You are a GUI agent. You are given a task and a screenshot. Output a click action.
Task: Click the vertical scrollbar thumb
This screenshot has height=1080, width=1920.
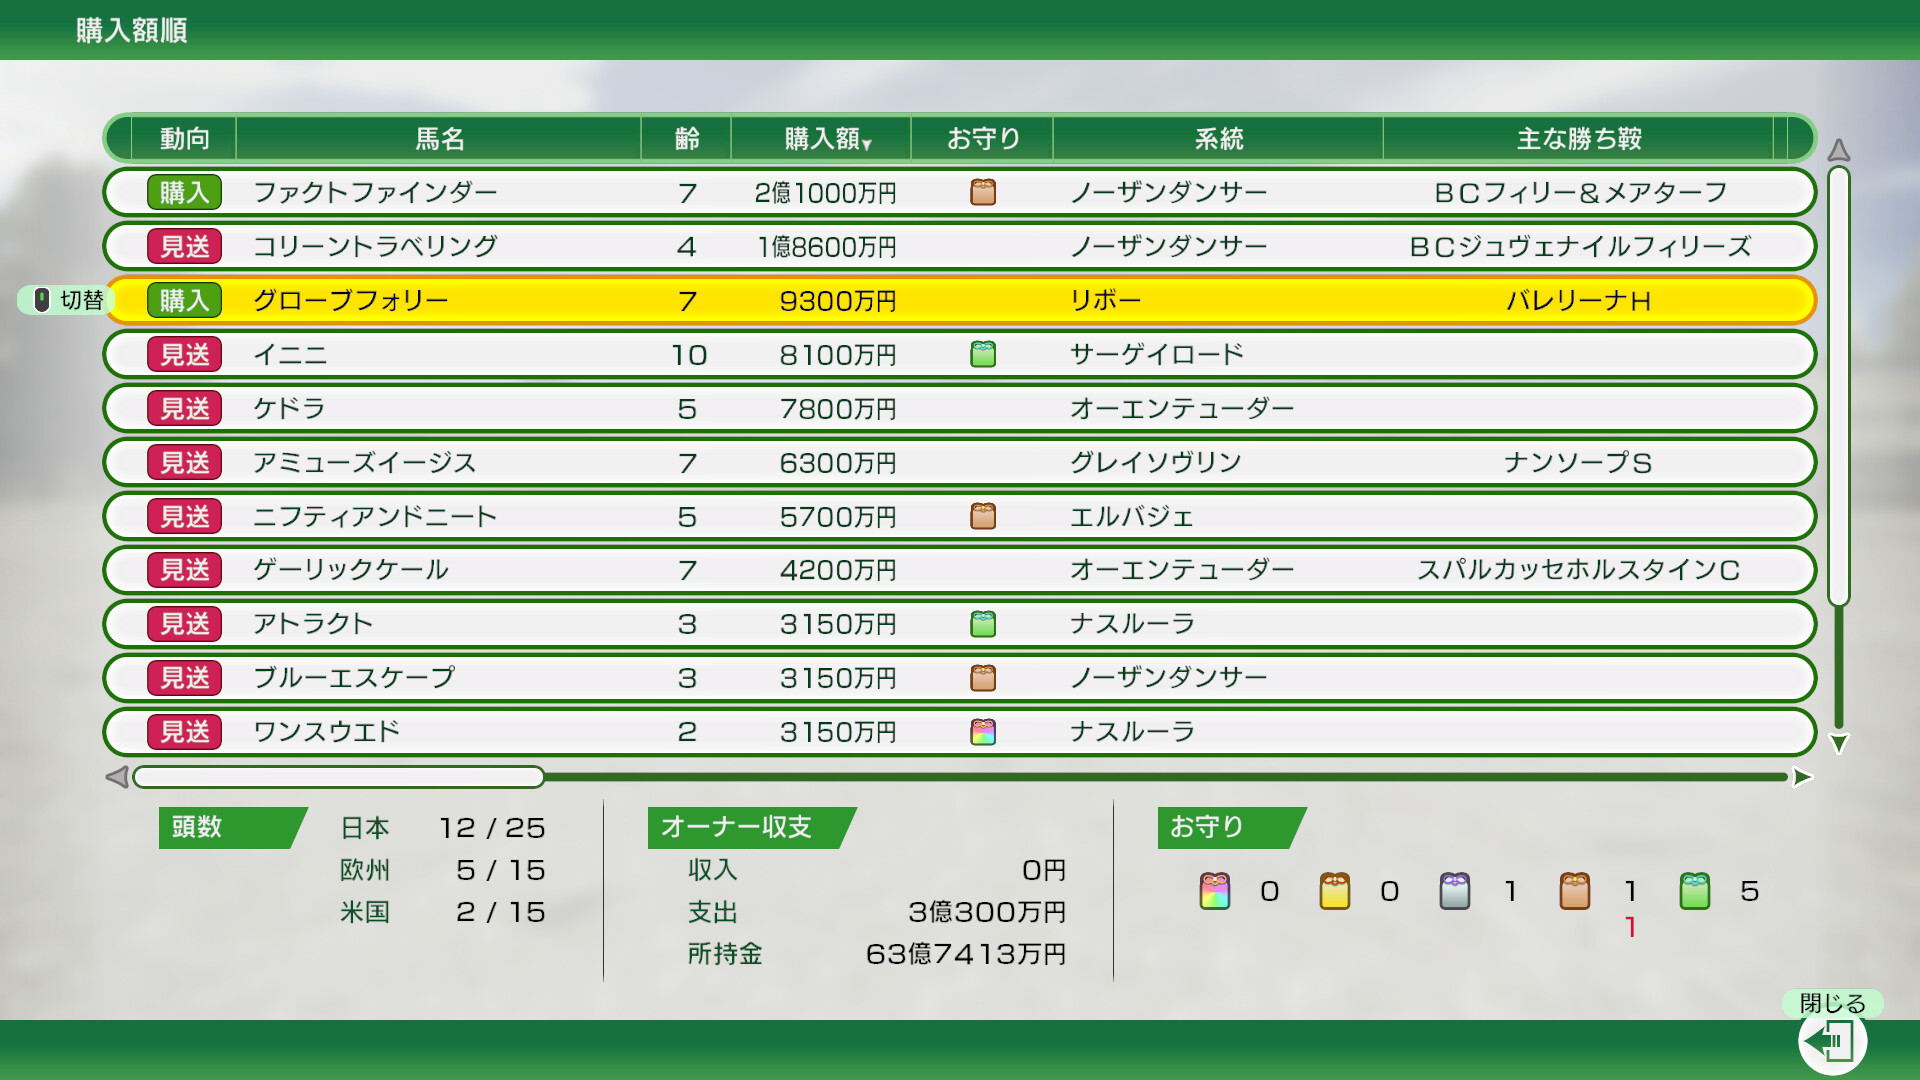tap(1838, 385)
